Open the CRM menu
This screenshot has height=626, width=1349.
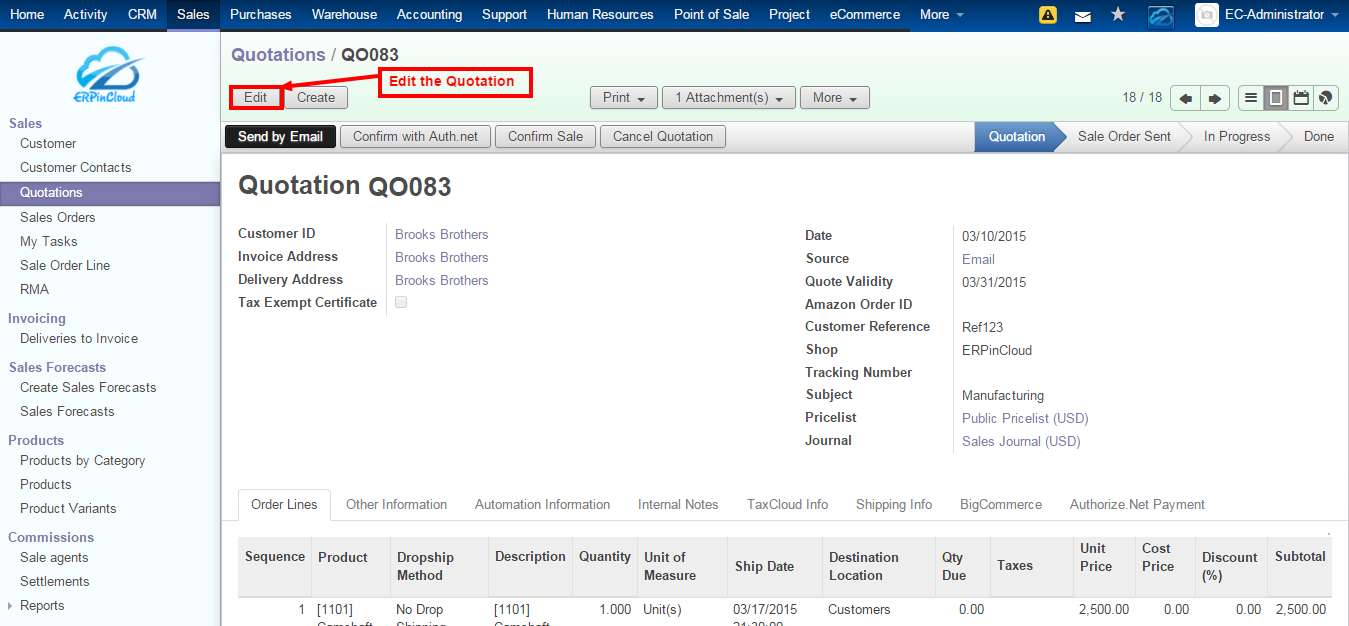pos(142,15)
